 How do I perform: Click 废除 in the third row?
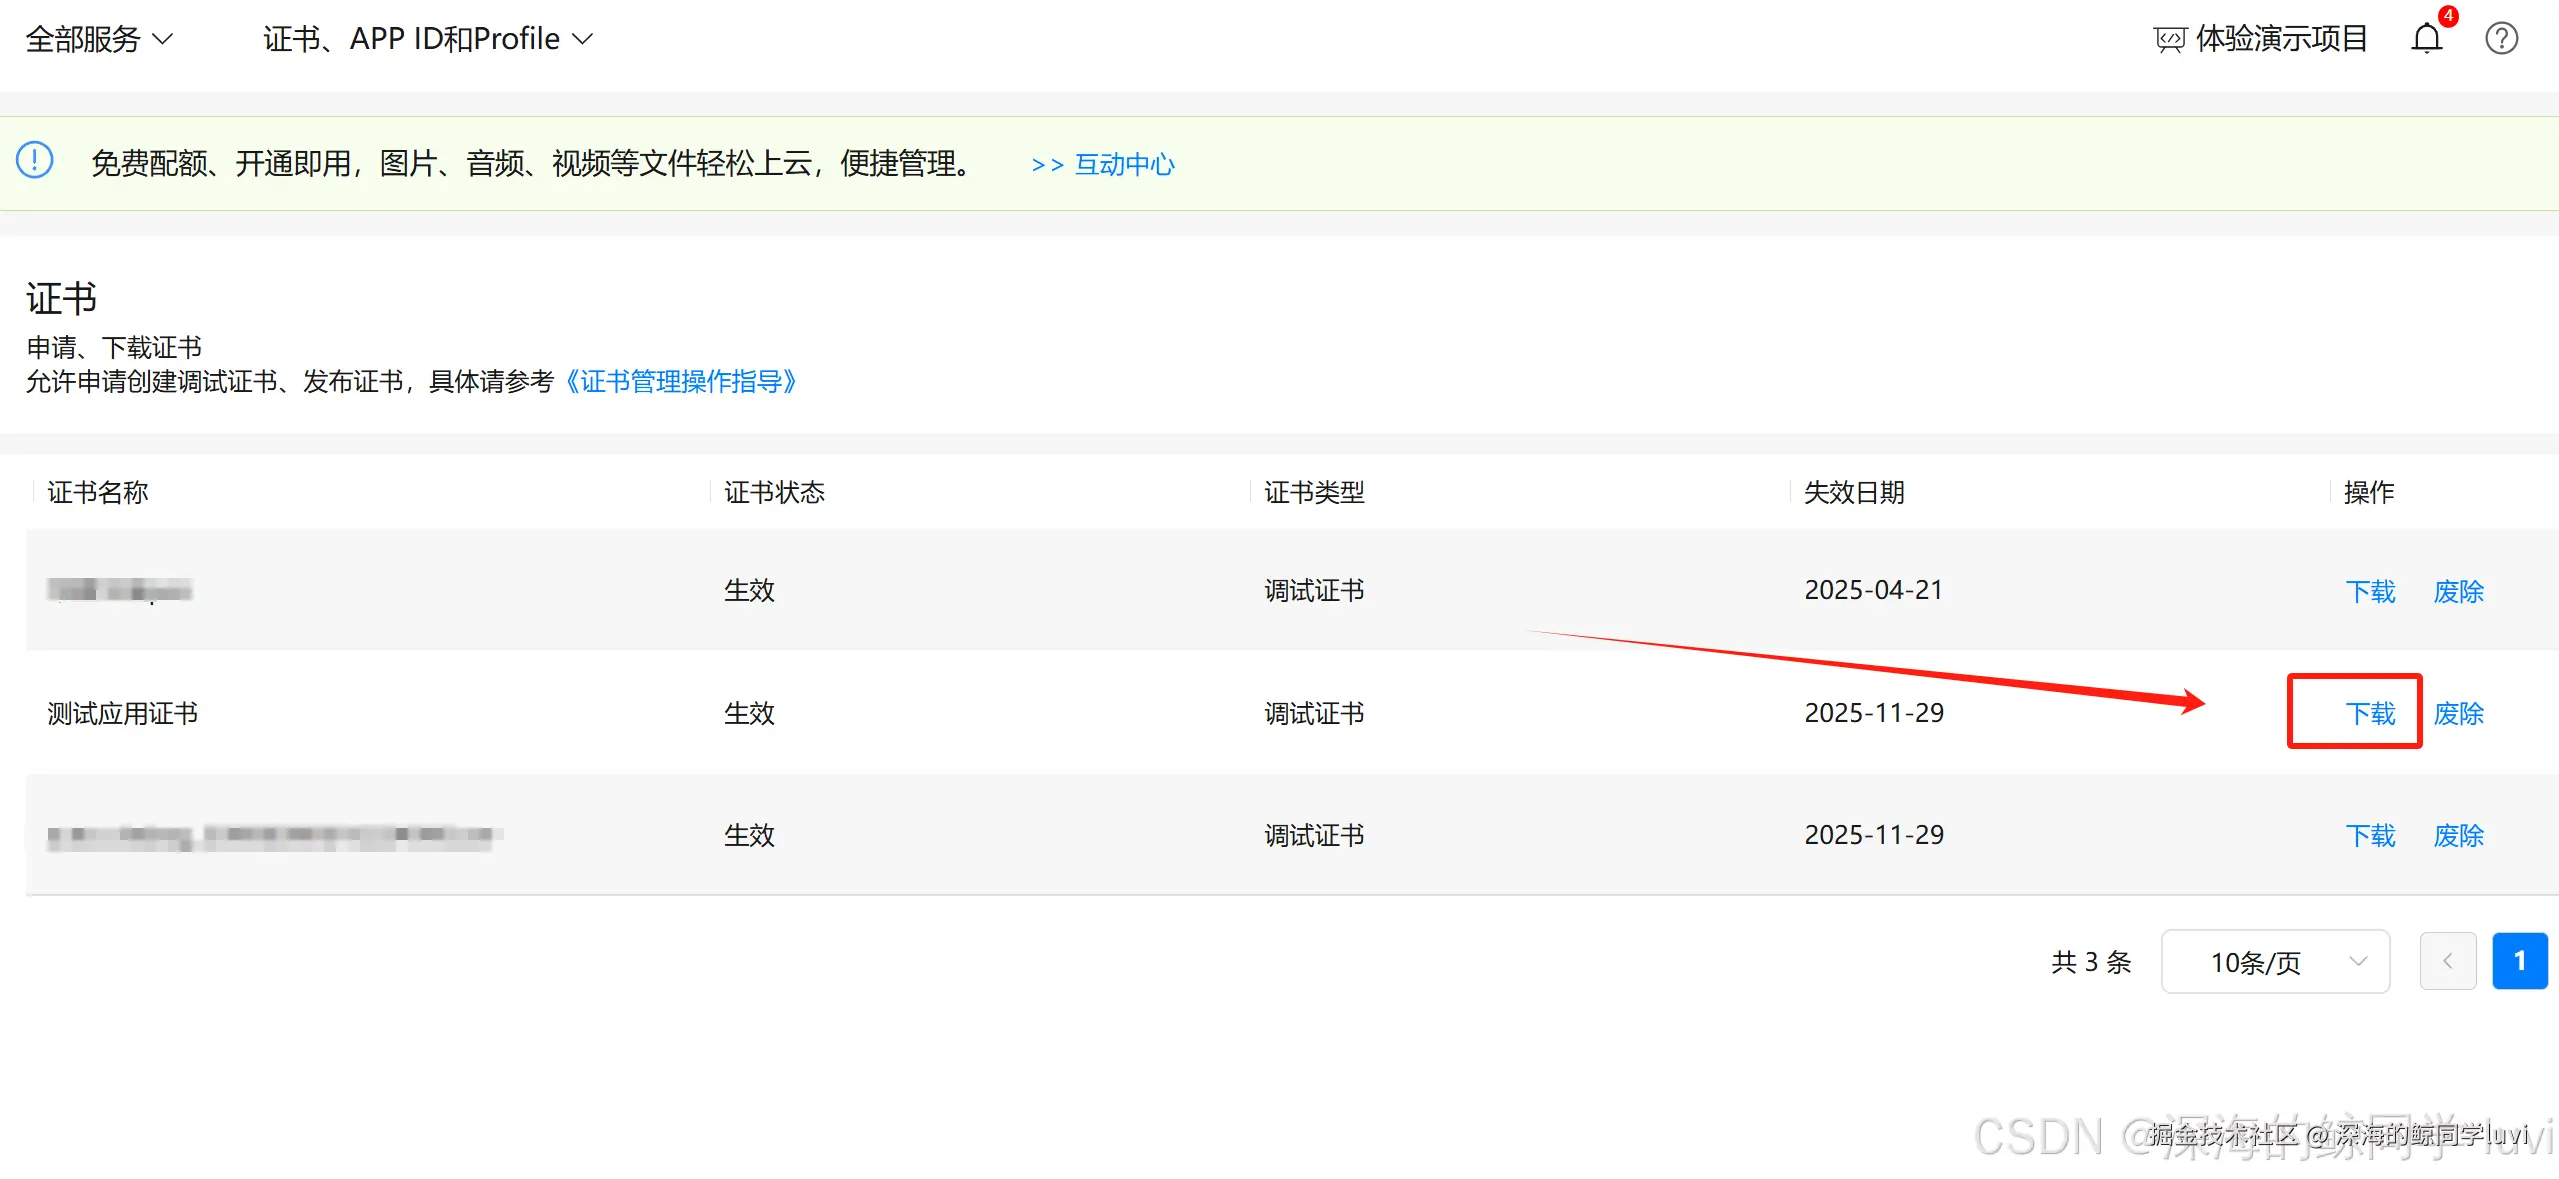tap(2458, 835)
